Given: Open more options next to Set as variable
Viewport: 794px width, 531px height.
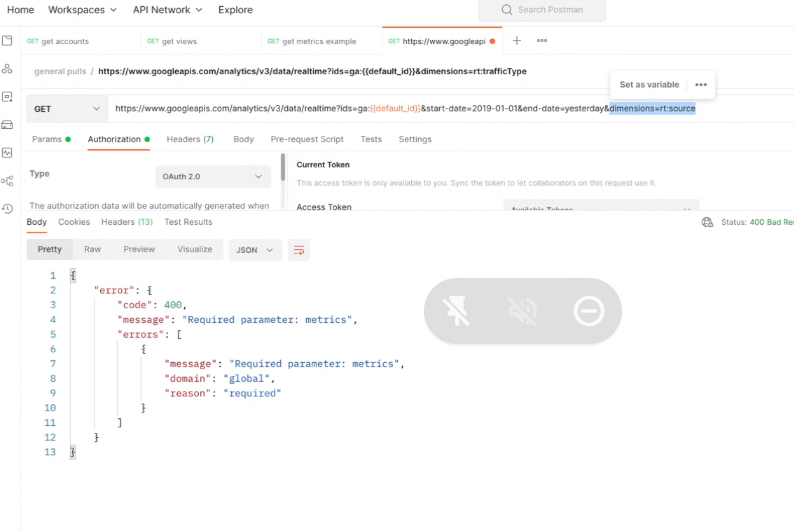Looking at the screenshot, I should tap(701, 85).
